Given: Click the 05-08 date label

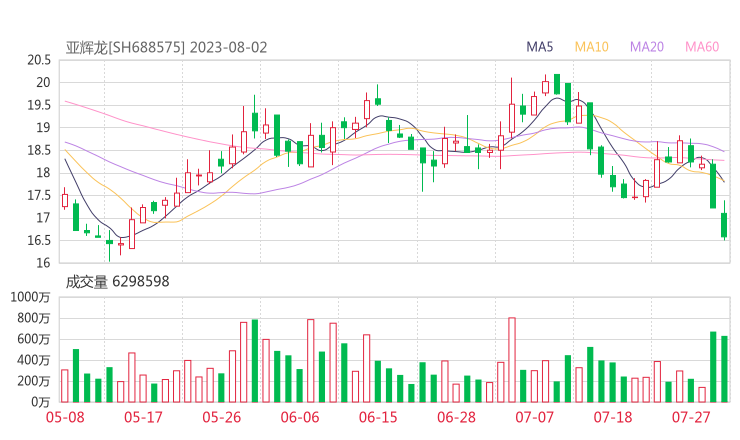Looking at the screenshot, I should coord(65,417).
